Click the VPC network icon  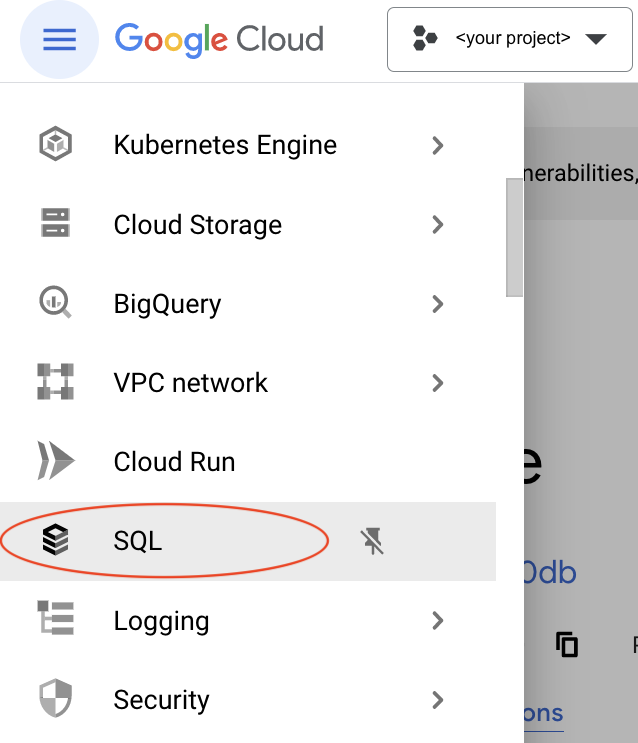(55, 382)
